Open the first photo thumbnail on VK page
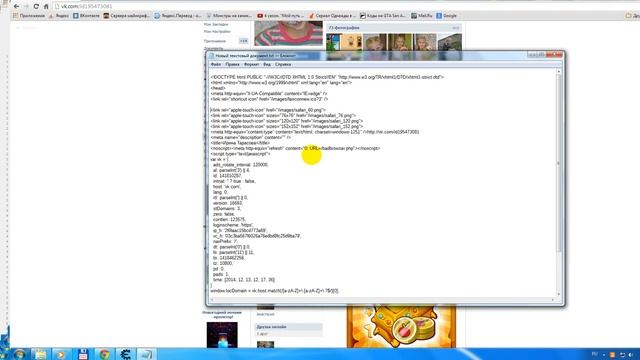Image resolution: width=640 pixels, height=360 pixels. tap(333, 42)
